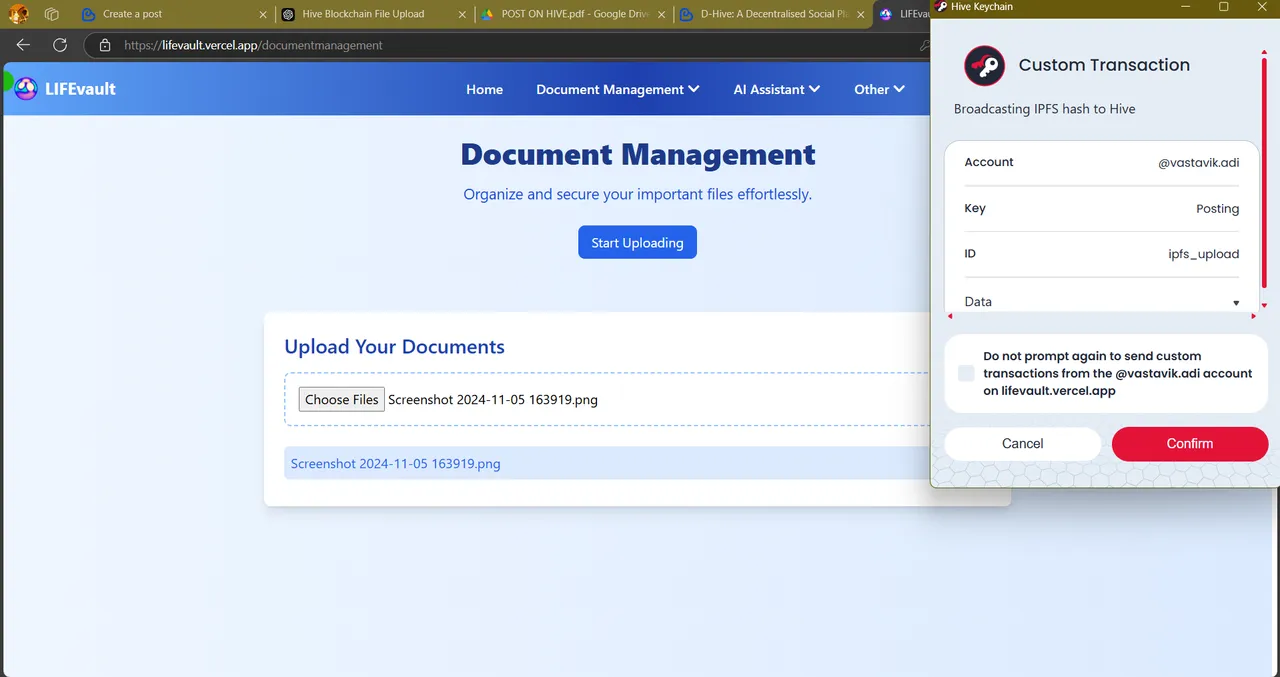1280x677 pixels.
Task: Minimize the Hive Keychain window
Action: [1186, 7]
